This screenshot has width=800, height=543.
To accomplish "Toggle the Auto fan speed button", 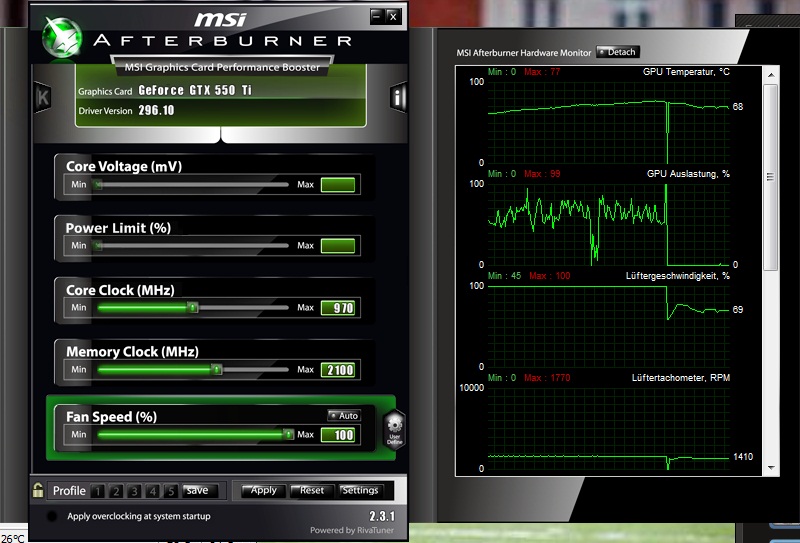I will pyautogui.click(x=344, y=415).
